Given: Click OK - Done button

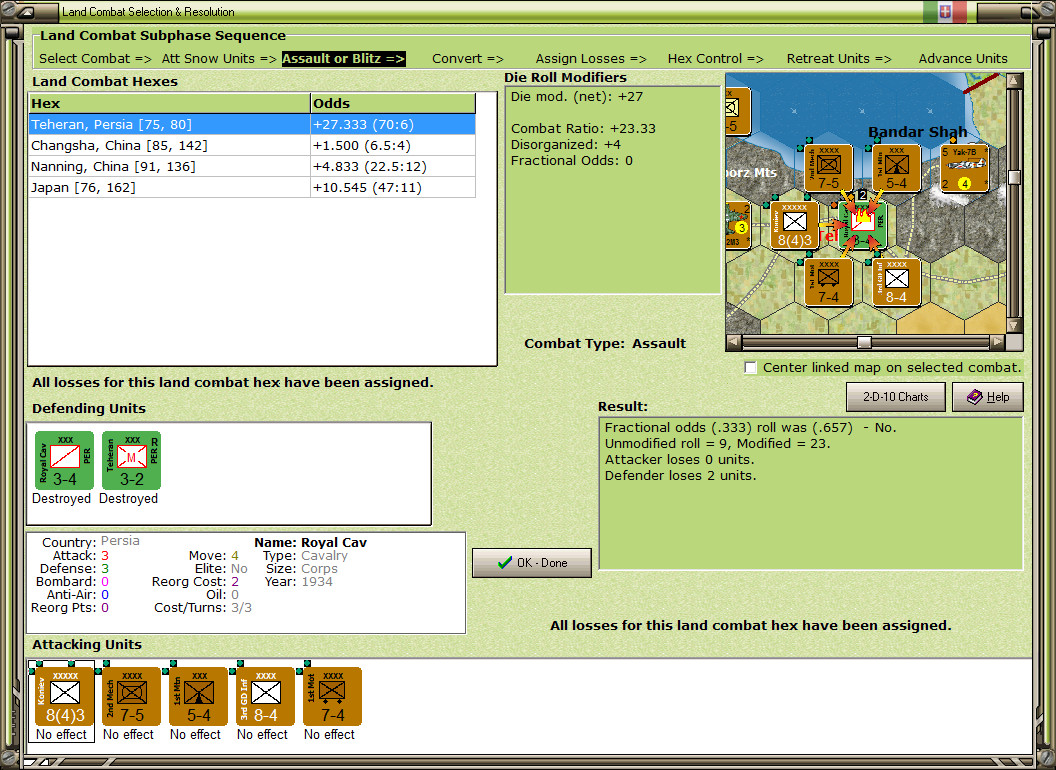Looking at the screenshot, I should [x=532, y=563].
